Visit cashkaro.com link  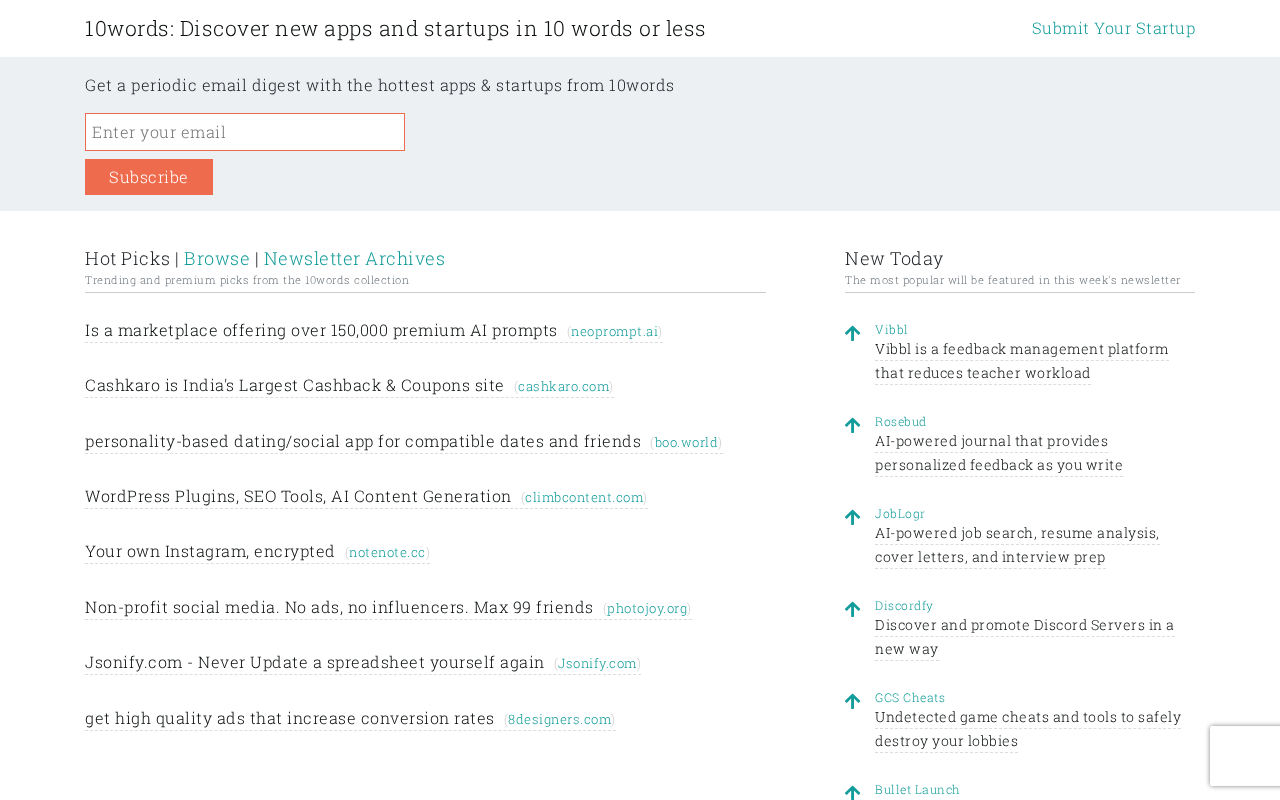pos(563,387)
